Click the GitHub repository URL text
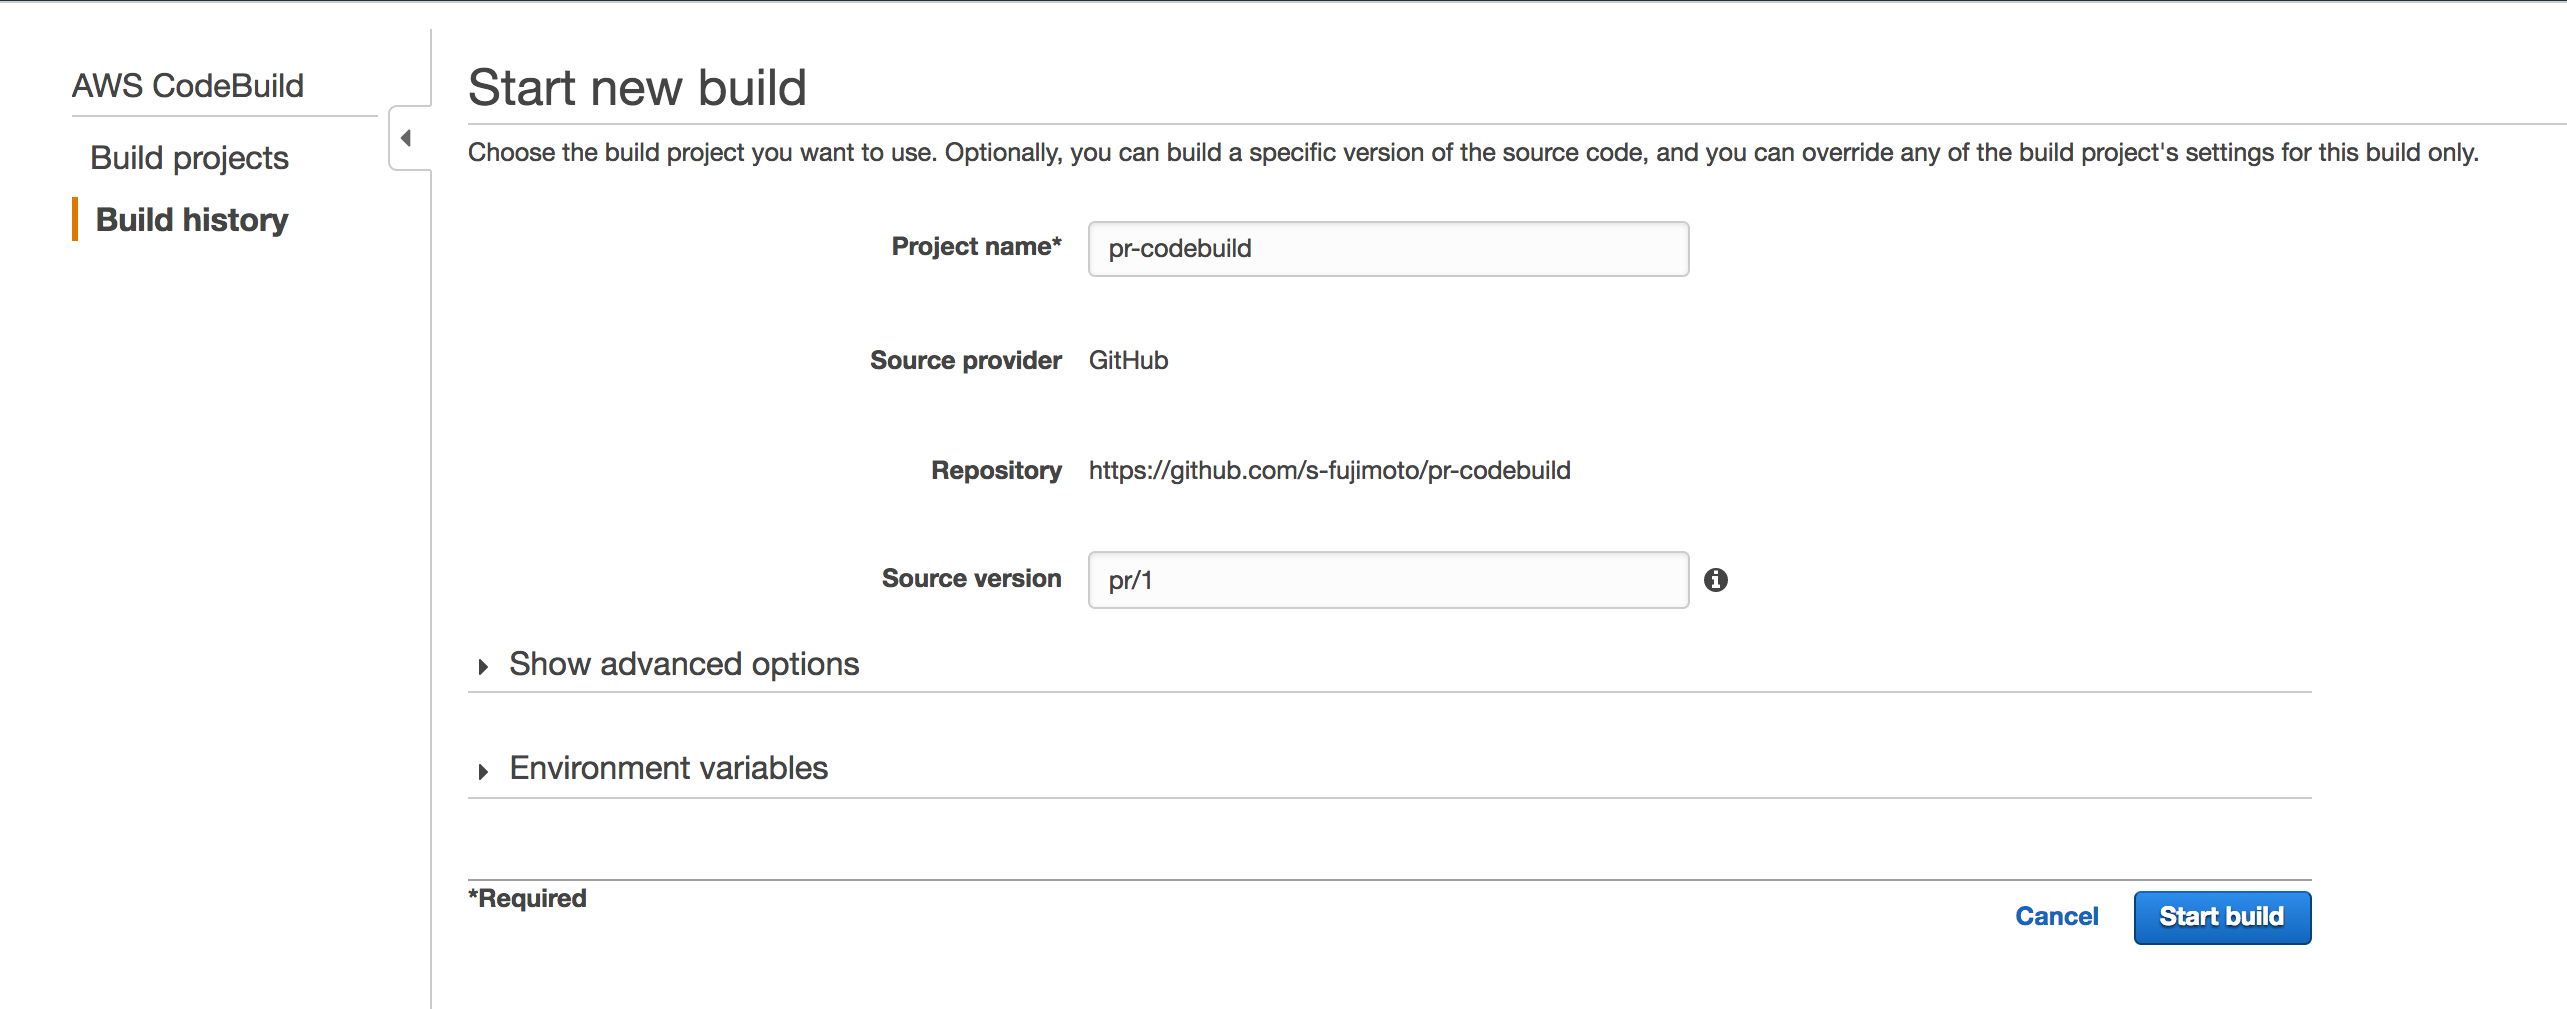 click(x=1329, y=471)
